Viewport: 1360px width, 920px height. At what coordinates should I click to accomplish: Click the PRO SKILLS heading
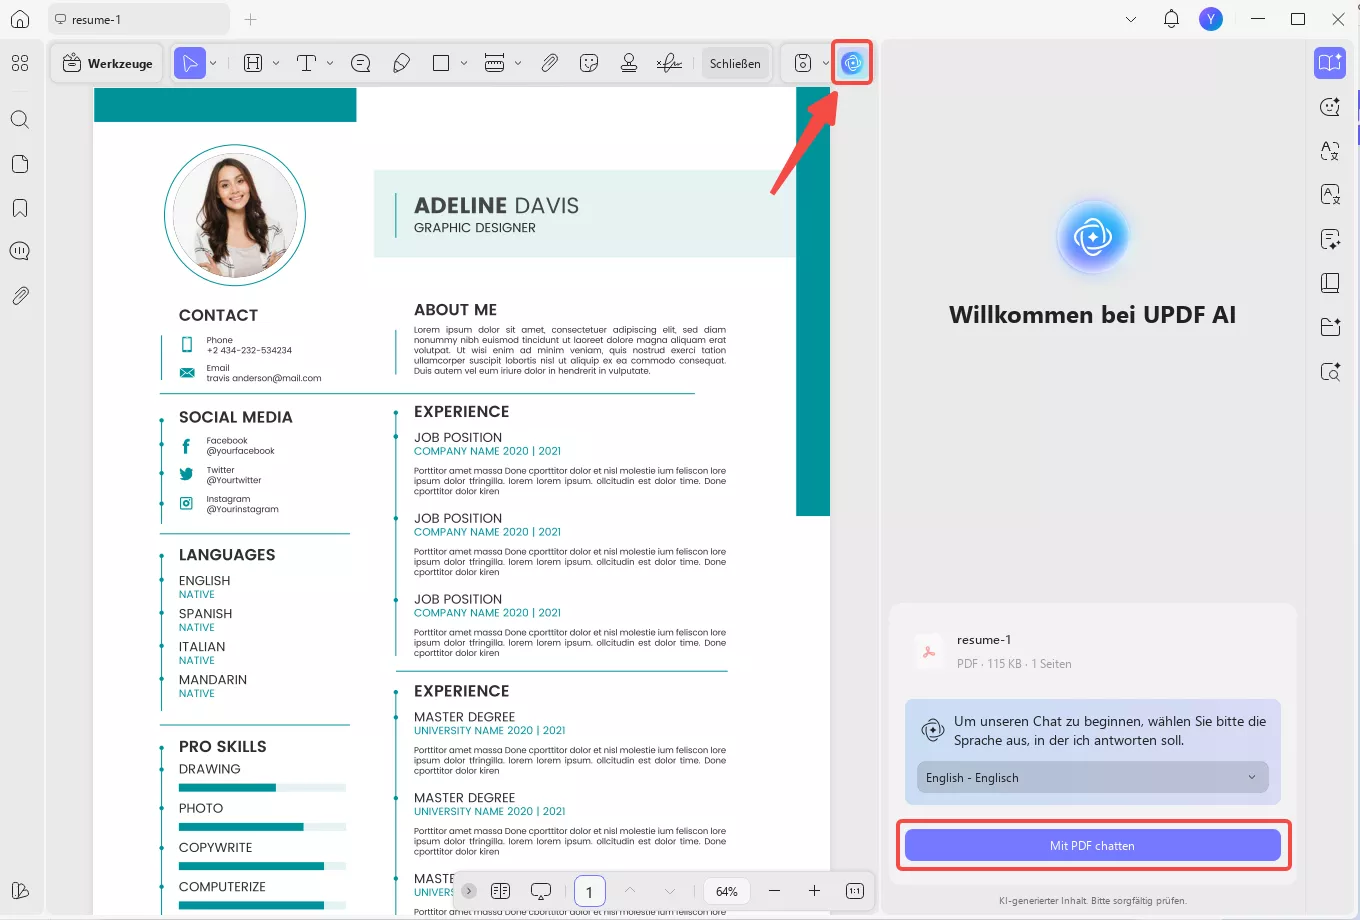point(223,746)
